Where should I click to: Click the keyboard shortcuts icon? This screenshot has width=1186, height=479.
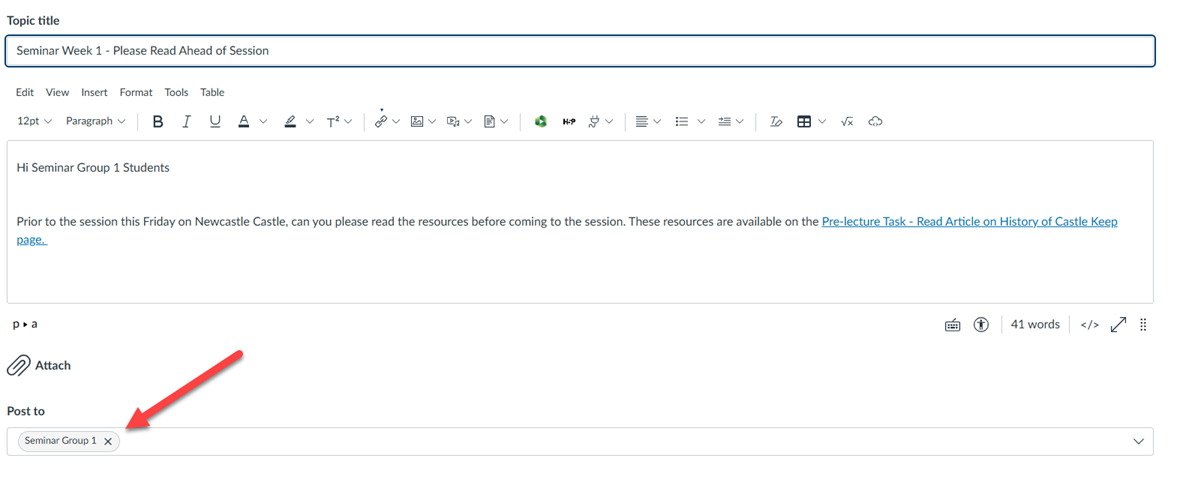(953, 325)
